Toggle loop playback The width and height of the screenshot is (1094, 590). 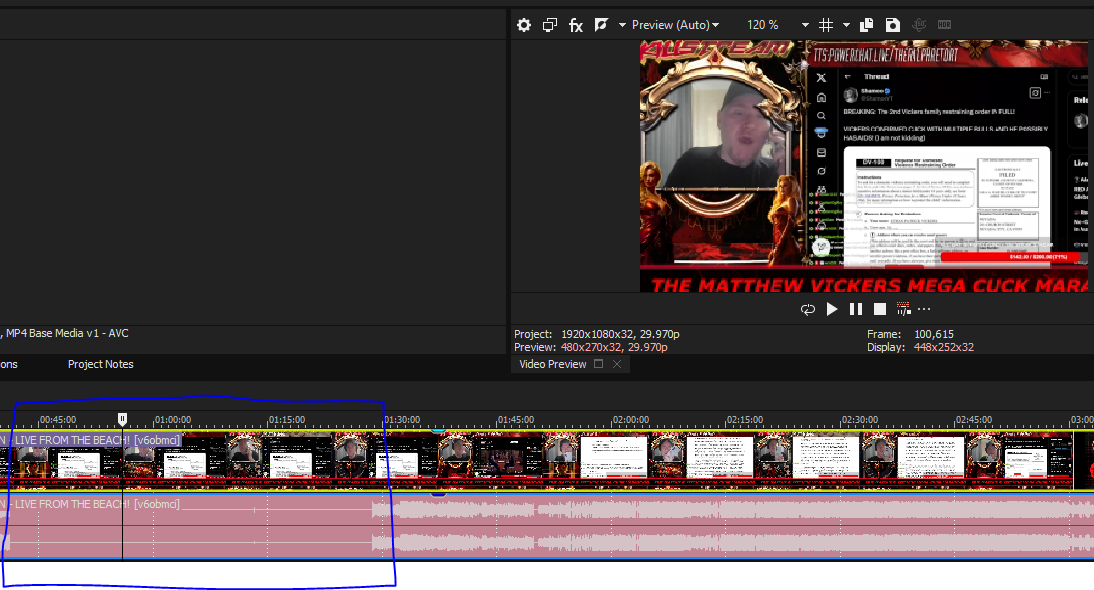[808, 309]
